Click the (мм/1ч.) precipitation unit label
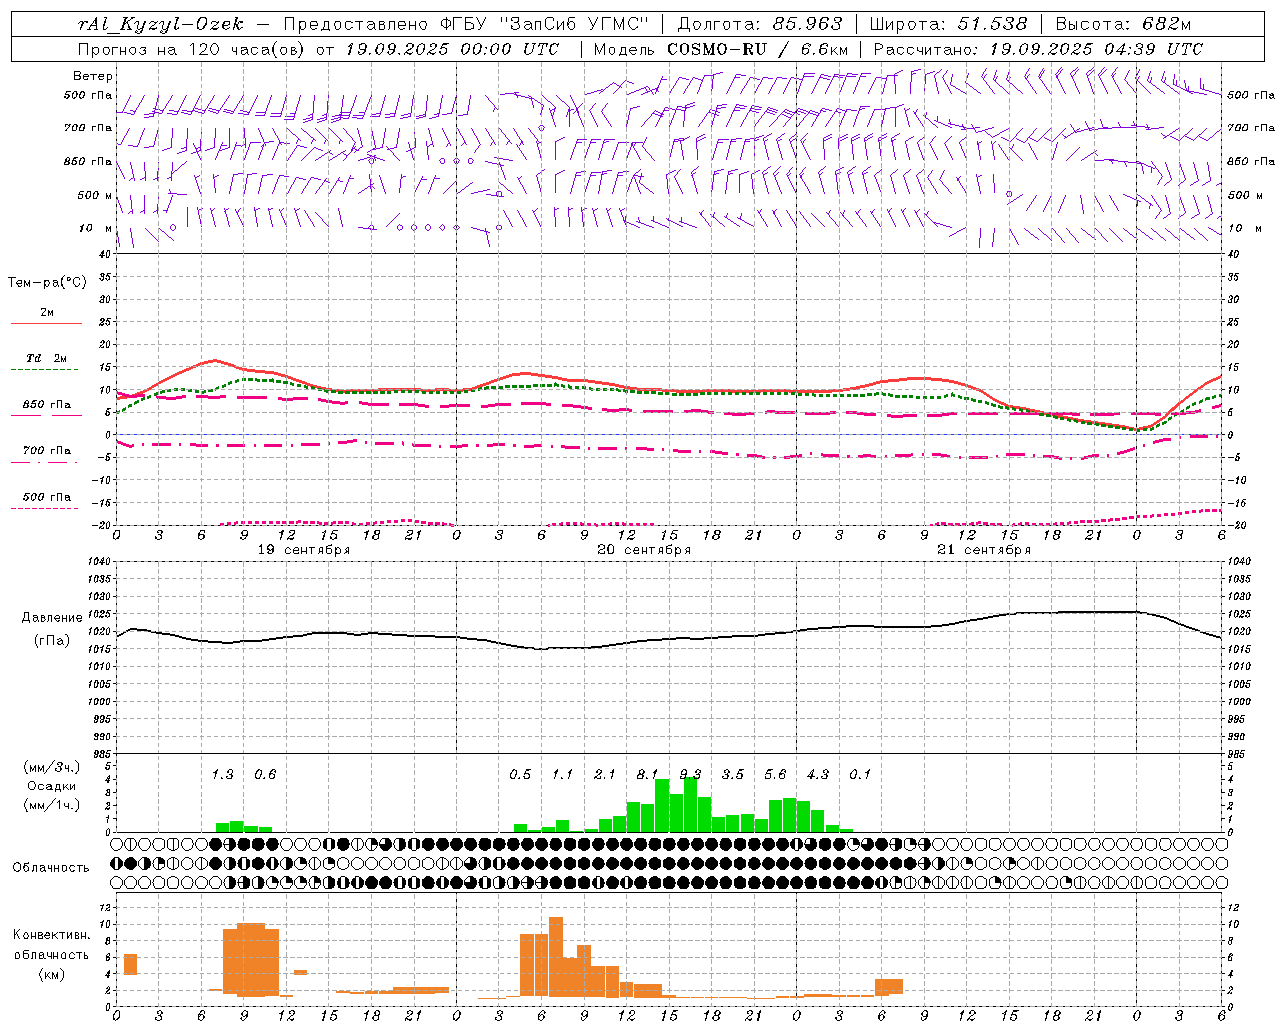This screenshot has width=1280, height=1024. (52, 804)
